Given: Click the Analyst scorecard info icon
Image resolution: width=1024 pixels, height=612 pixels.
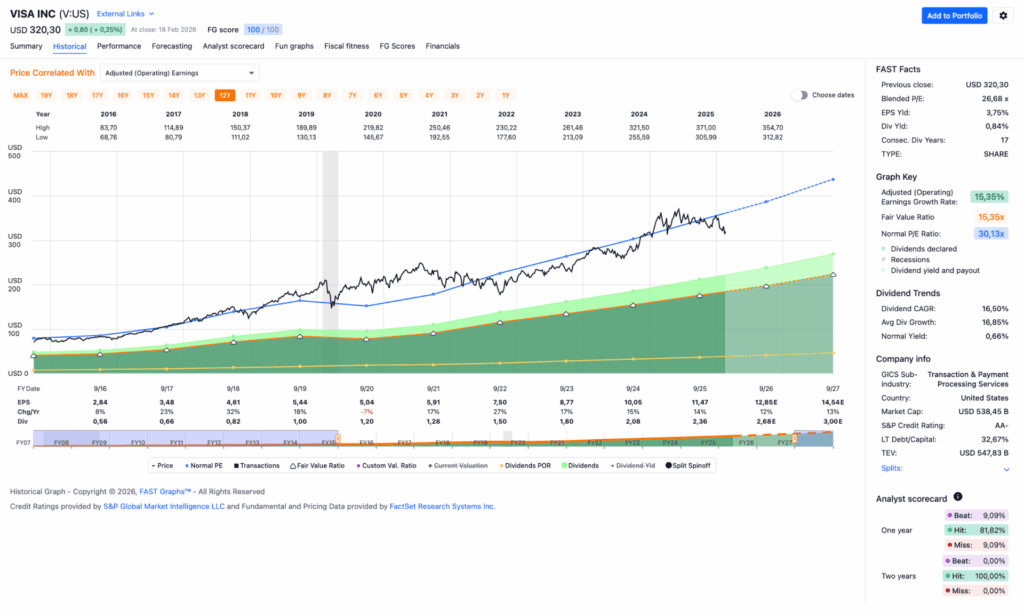Looking at the screenshot, I should [x=957, y=496].
